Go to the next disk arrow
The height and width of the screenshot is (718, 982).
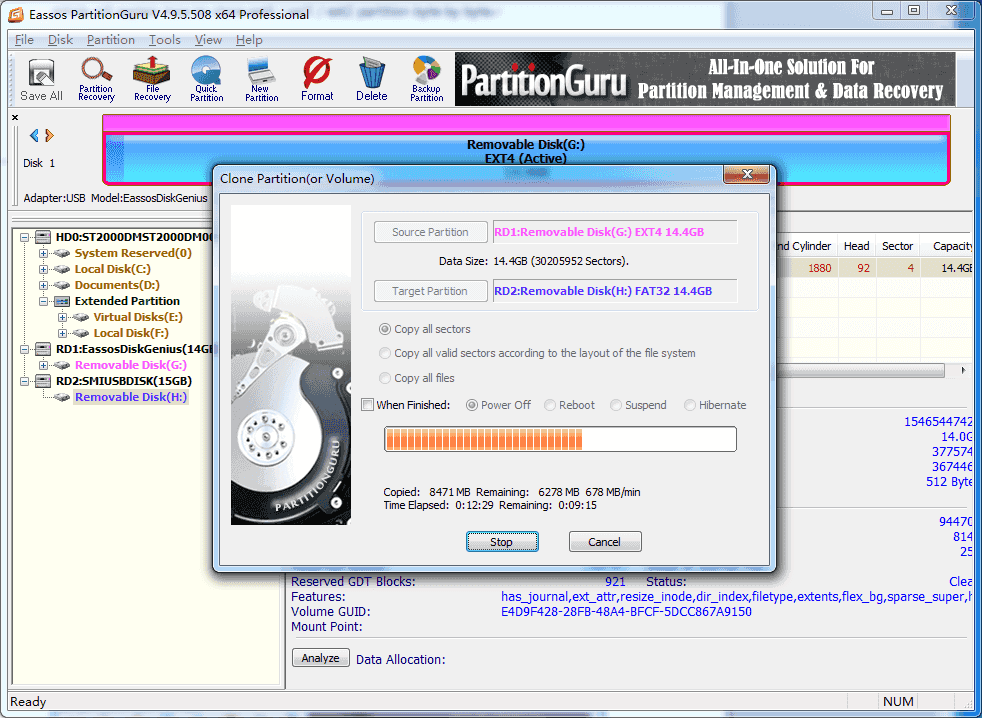[x=49, y=135]
